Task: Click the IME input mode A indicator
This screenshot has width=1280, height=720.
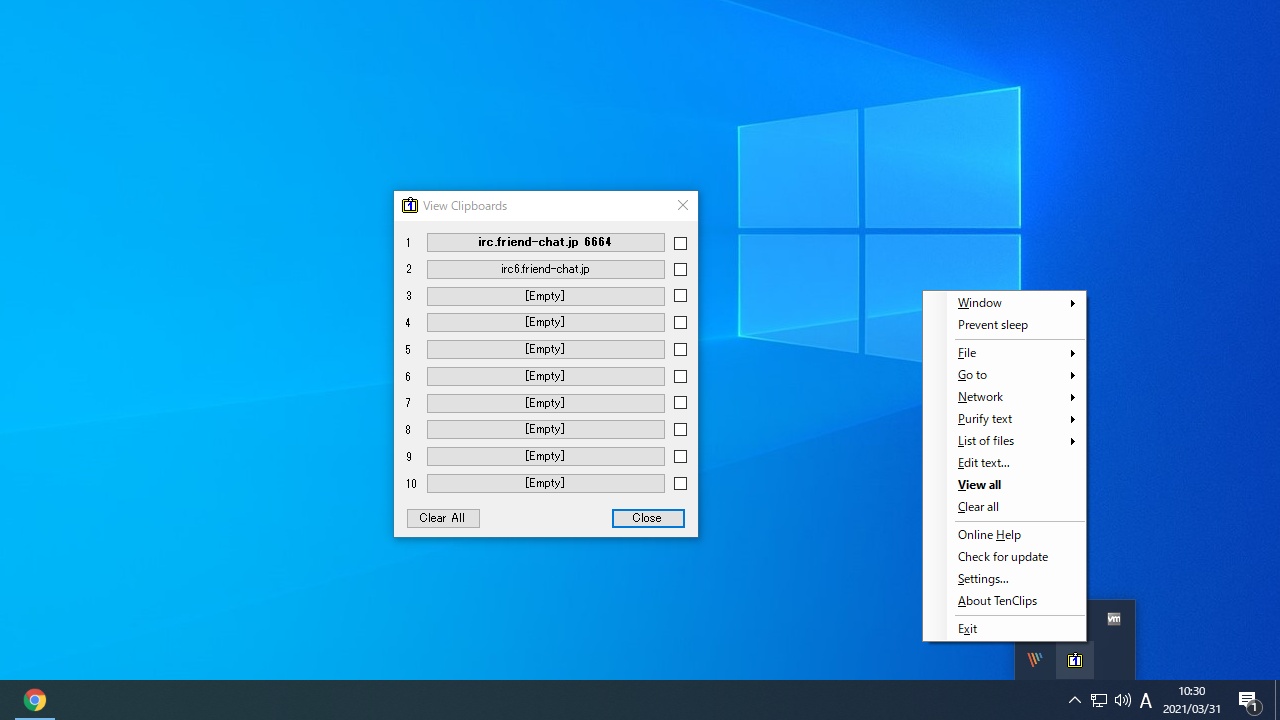Action: (1146, 700)
